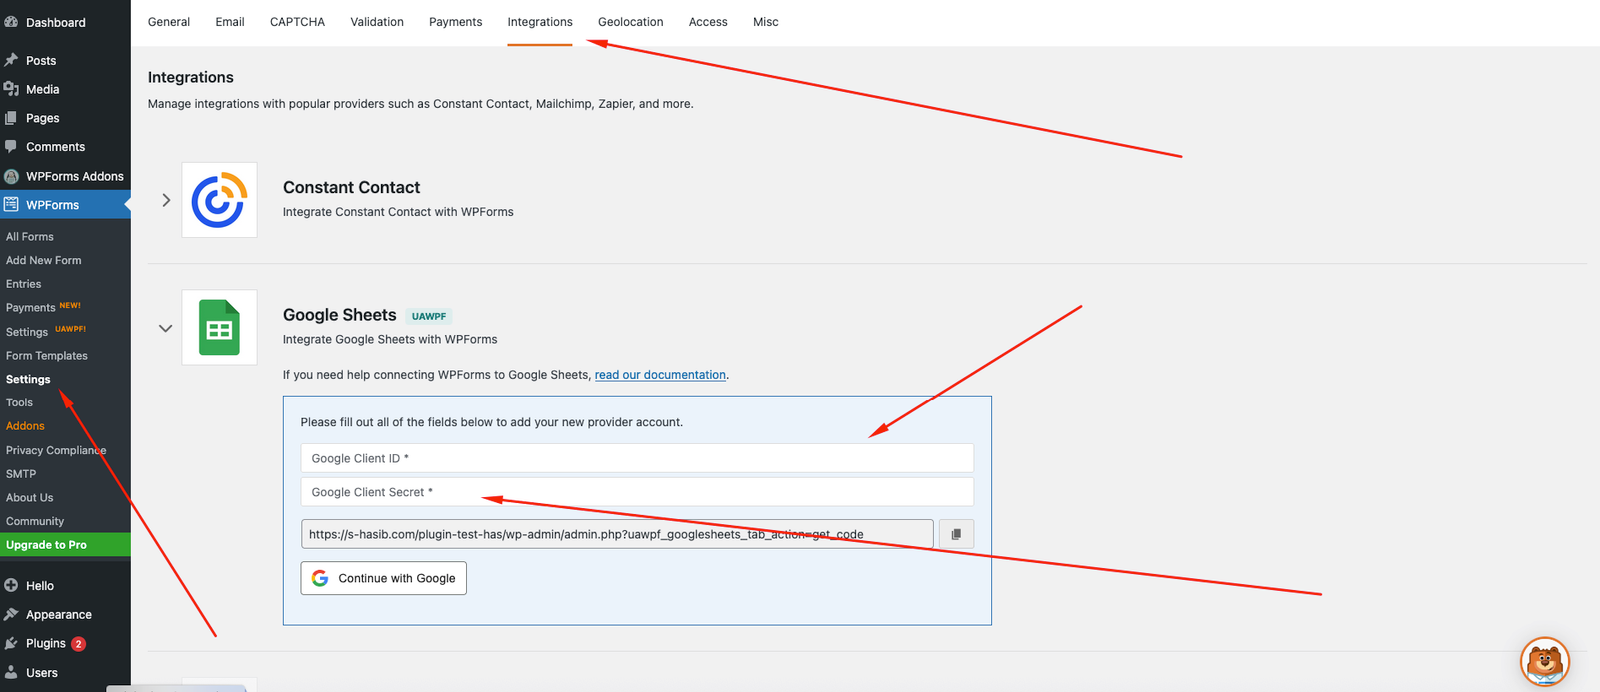Switch to the CAPTCHA settings tab

coord(297,22)
